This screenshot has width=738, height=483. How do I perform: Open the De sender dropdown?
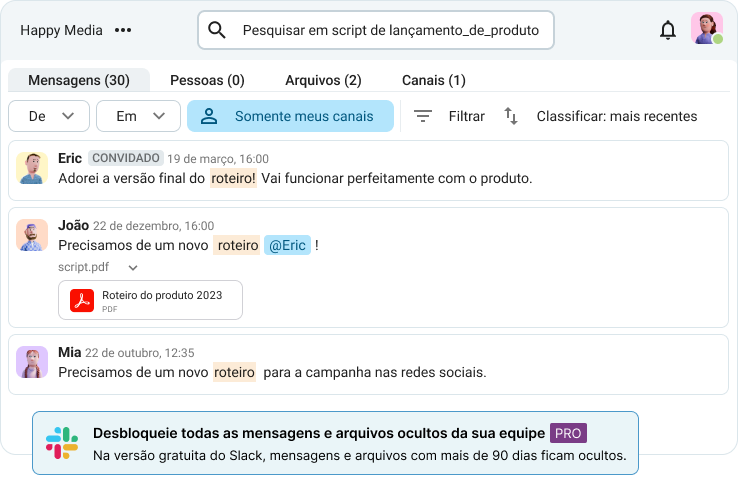[x=49, y=116]
